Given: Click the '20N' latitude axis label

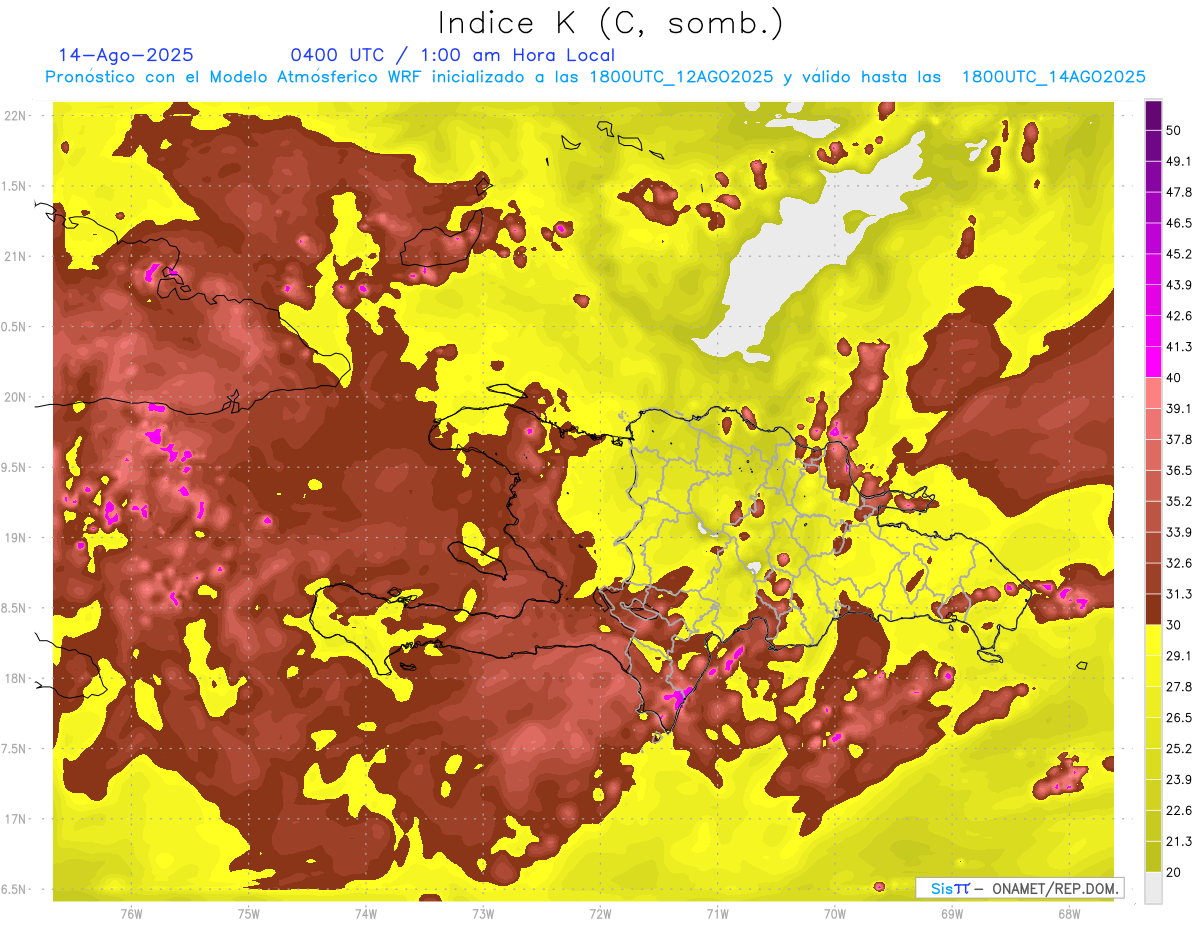Looking at the screenshot, I should click(x=16, y=398).
